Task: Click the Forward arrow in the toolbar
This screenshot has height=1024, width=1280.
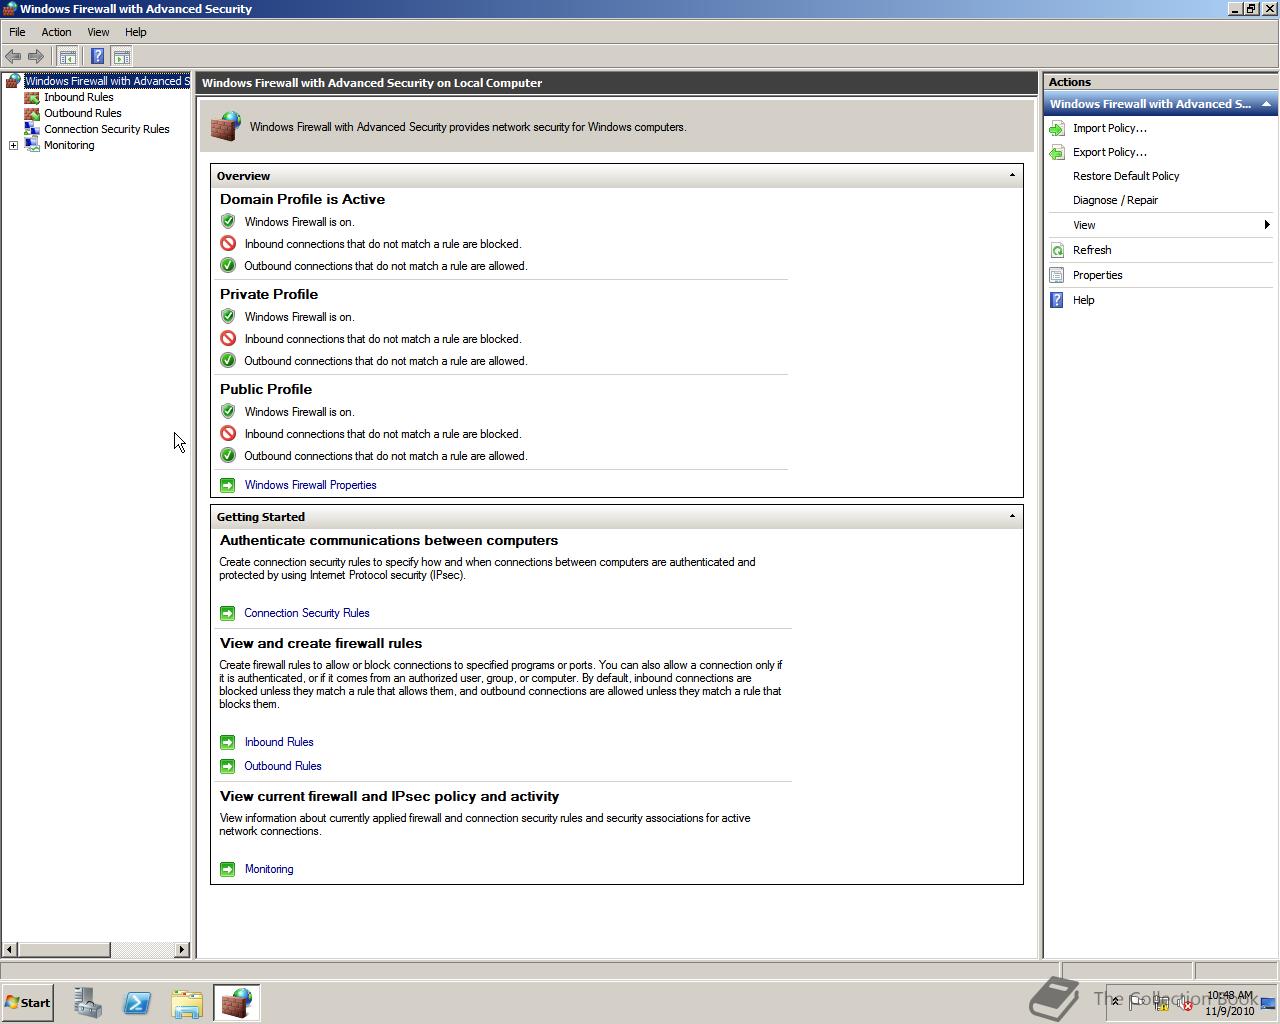Action: 36,57
